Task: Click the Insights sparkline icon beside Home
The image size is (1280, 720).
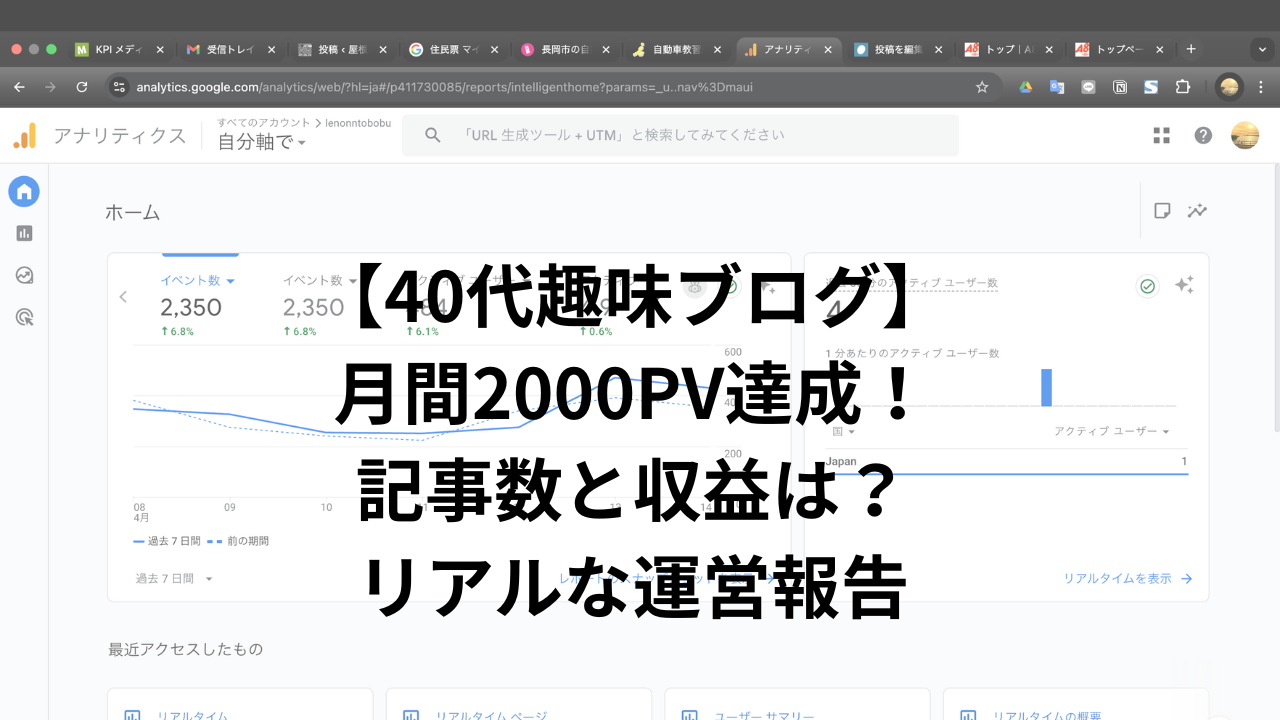Action: [x=1197, y=211]
